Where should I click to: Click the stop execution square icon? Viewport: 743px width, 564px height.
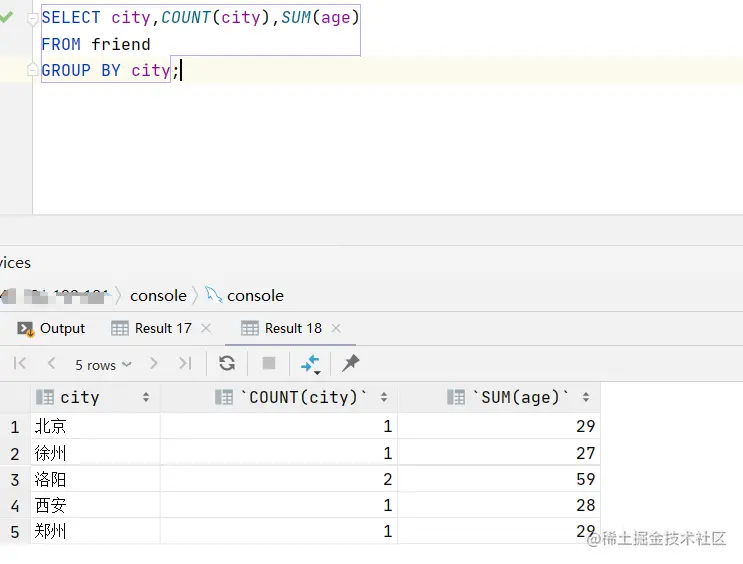(x=269, y=364)
